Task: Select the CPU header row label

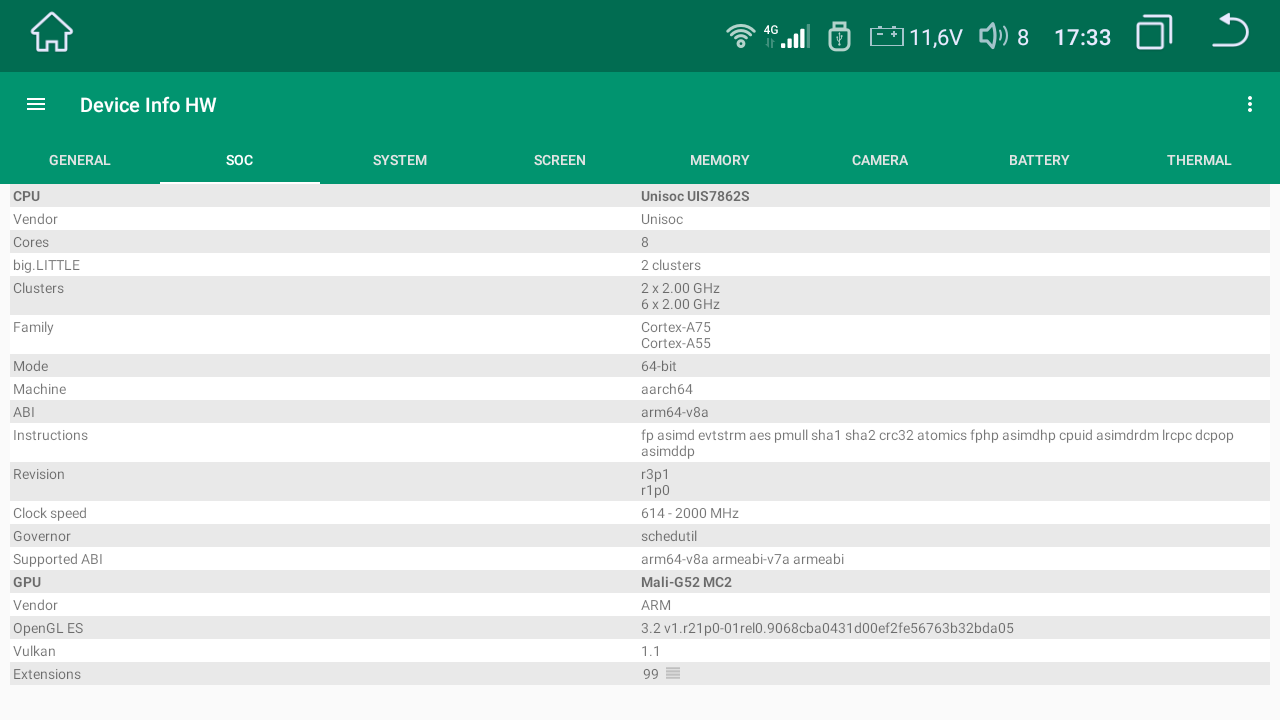Action: tap(27, 196)
